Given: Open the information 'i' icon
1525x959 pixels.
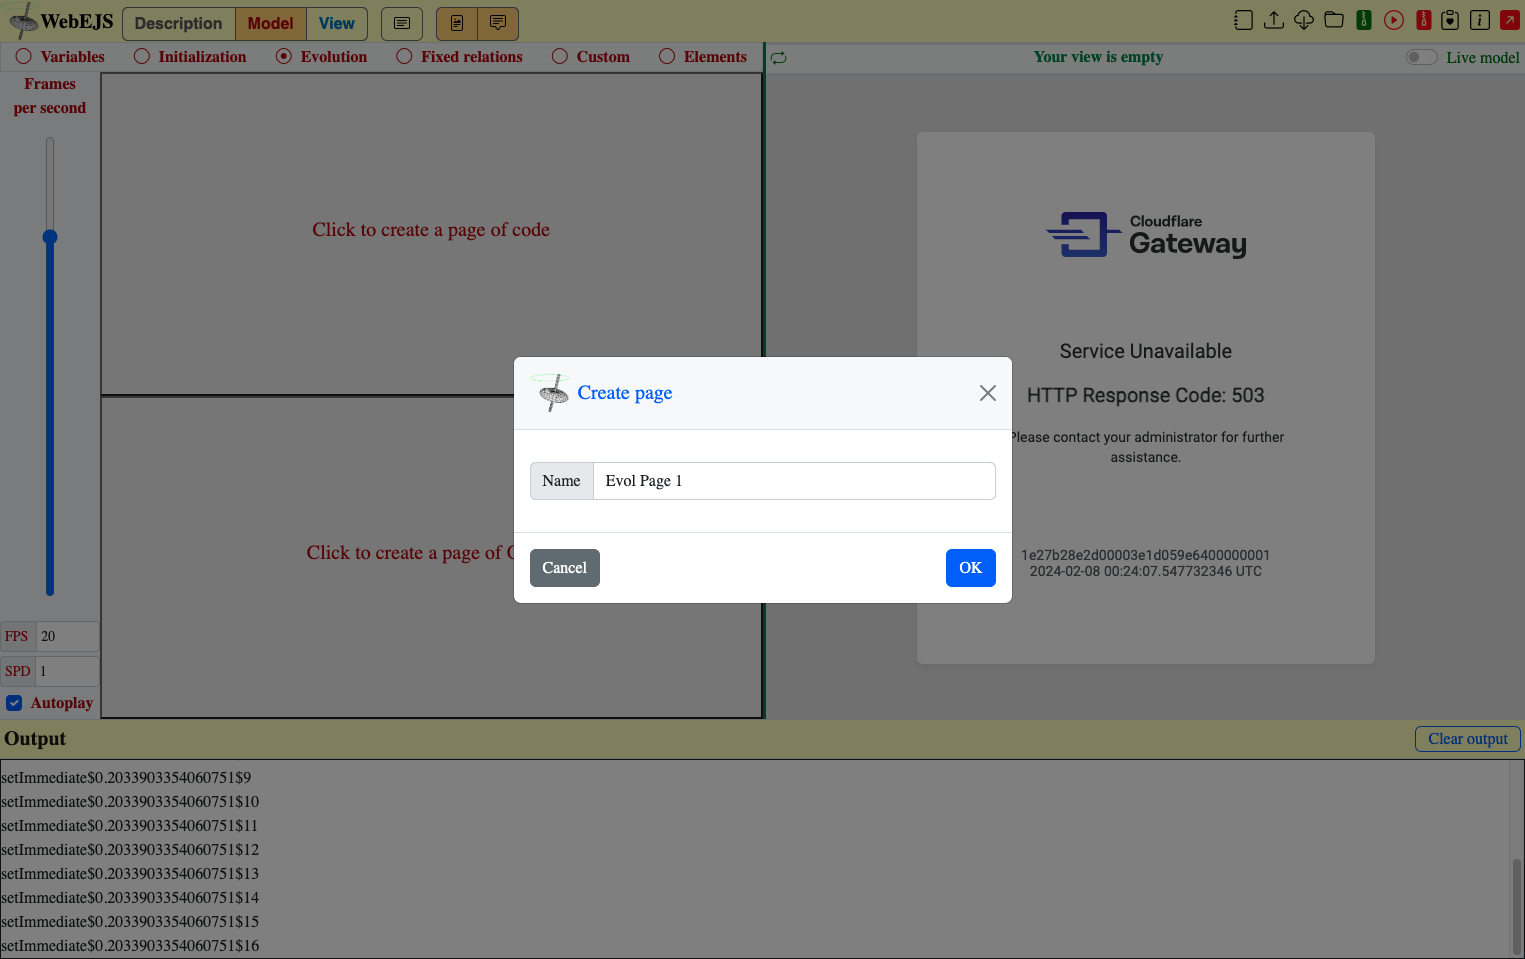Looking at the screenshot, I should (1480, 20).
